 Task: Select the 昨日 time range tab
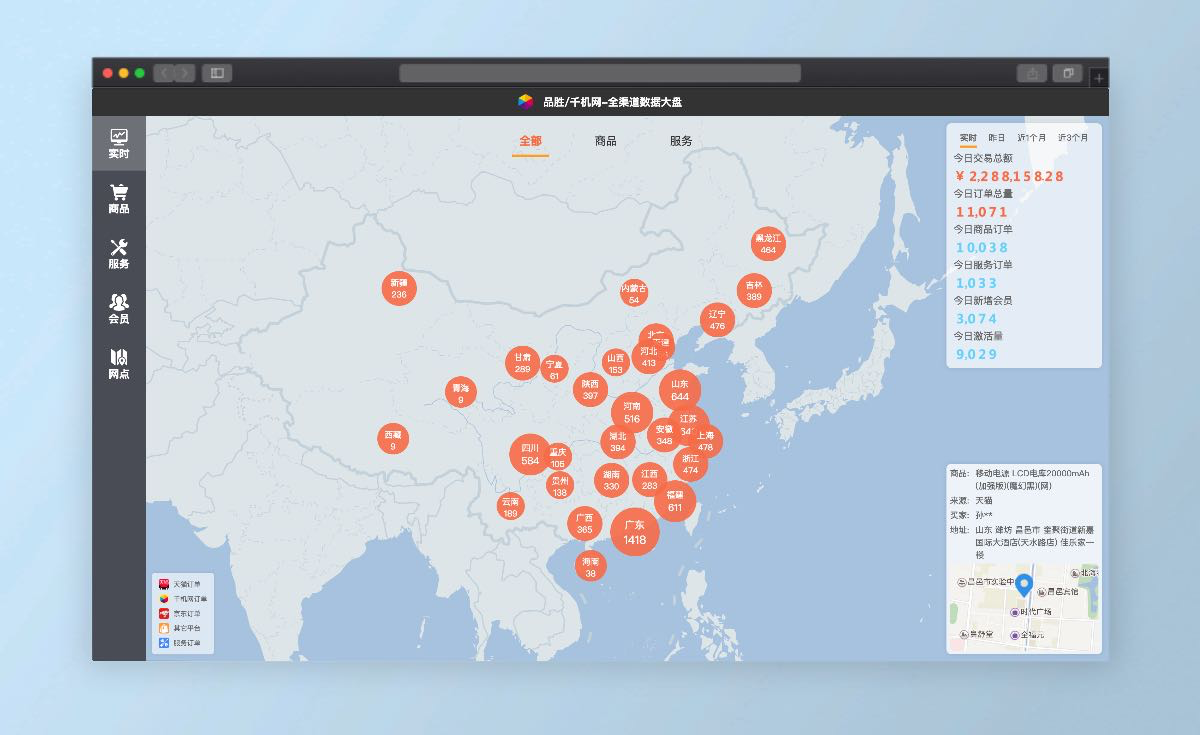pyautogui.click(x=997, y=137)
